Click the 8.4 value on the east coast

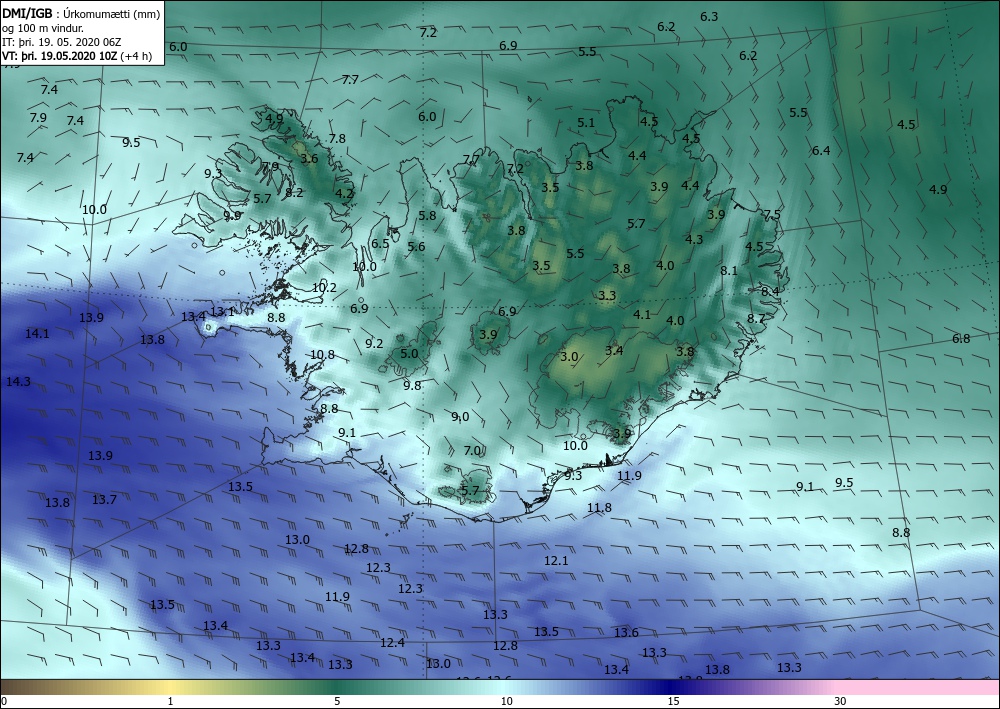[770, 291]
